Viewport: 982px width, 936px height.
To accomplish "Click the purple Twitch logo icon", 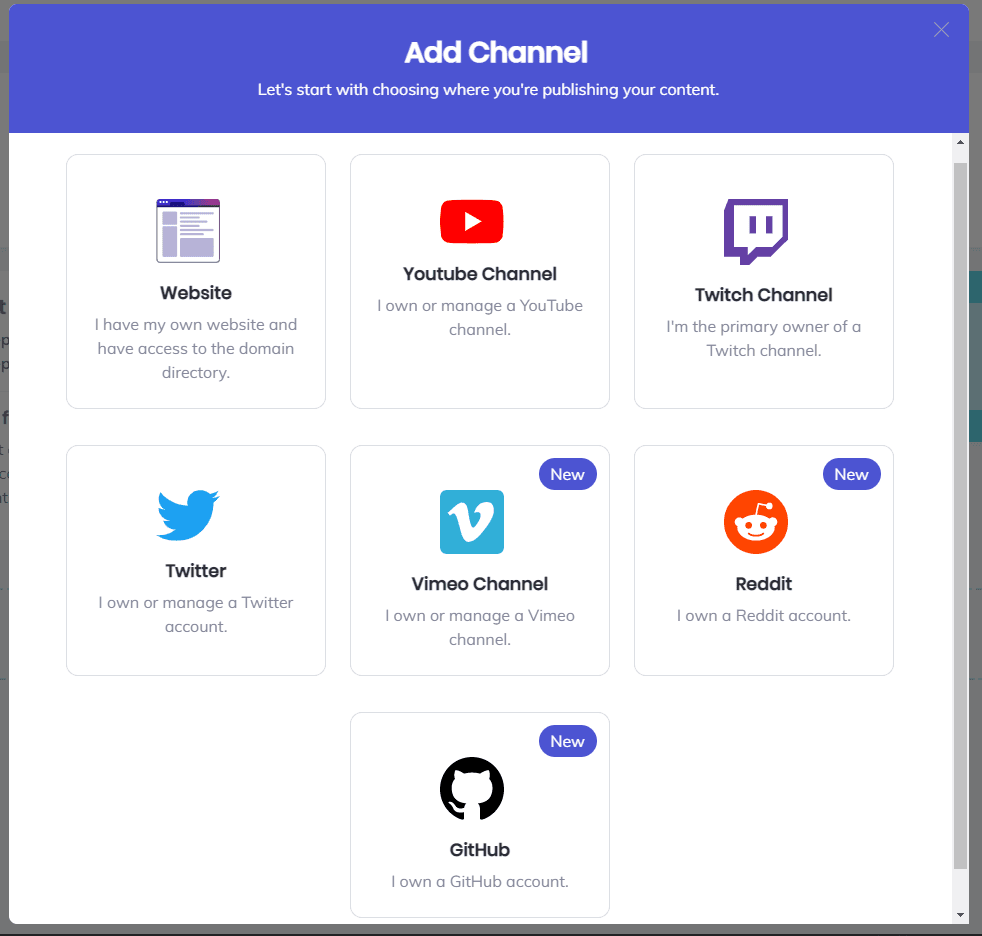I will 756,232.
